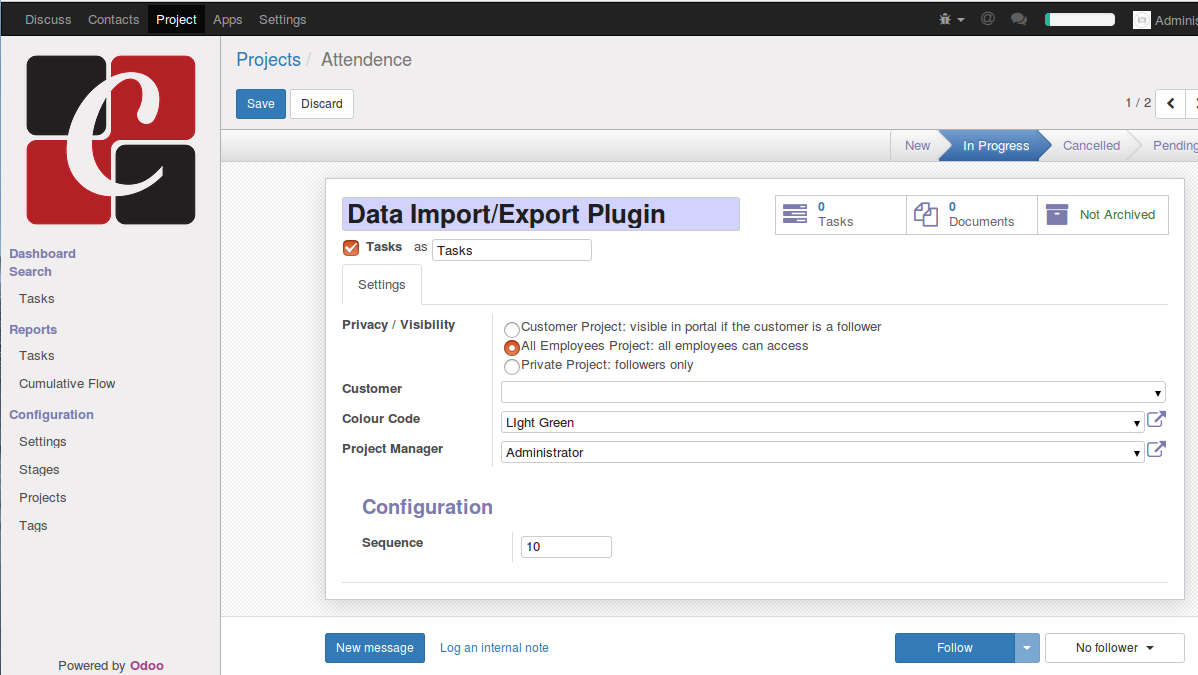Click the @ mentions icon

click(988, 19)
